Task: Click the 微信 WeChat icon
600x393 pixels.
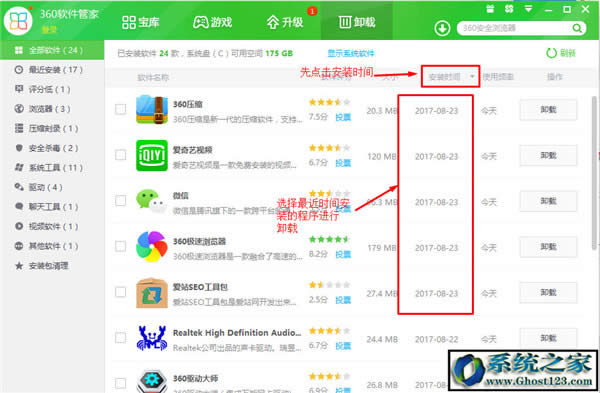Action: (151, 201)
